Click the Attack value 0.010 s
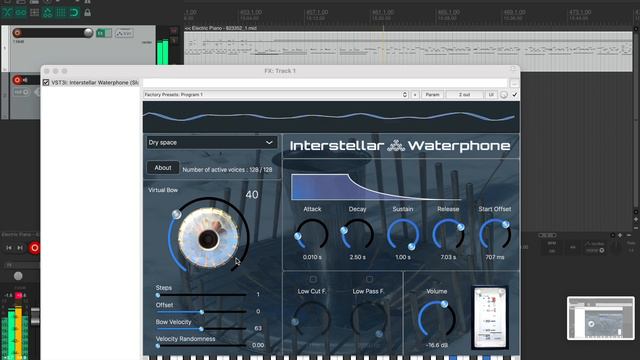 312,257
